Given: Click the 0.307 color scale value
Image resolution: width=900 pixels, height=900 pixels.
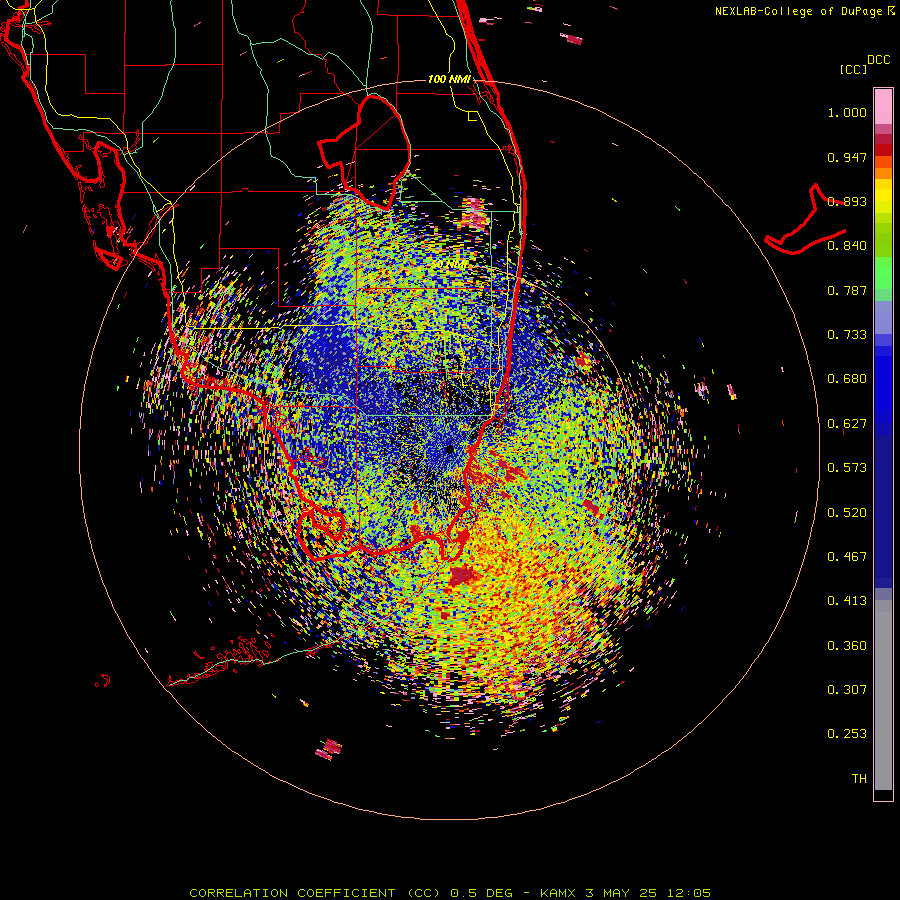Looking at the screenshot, I should [847, 690].
